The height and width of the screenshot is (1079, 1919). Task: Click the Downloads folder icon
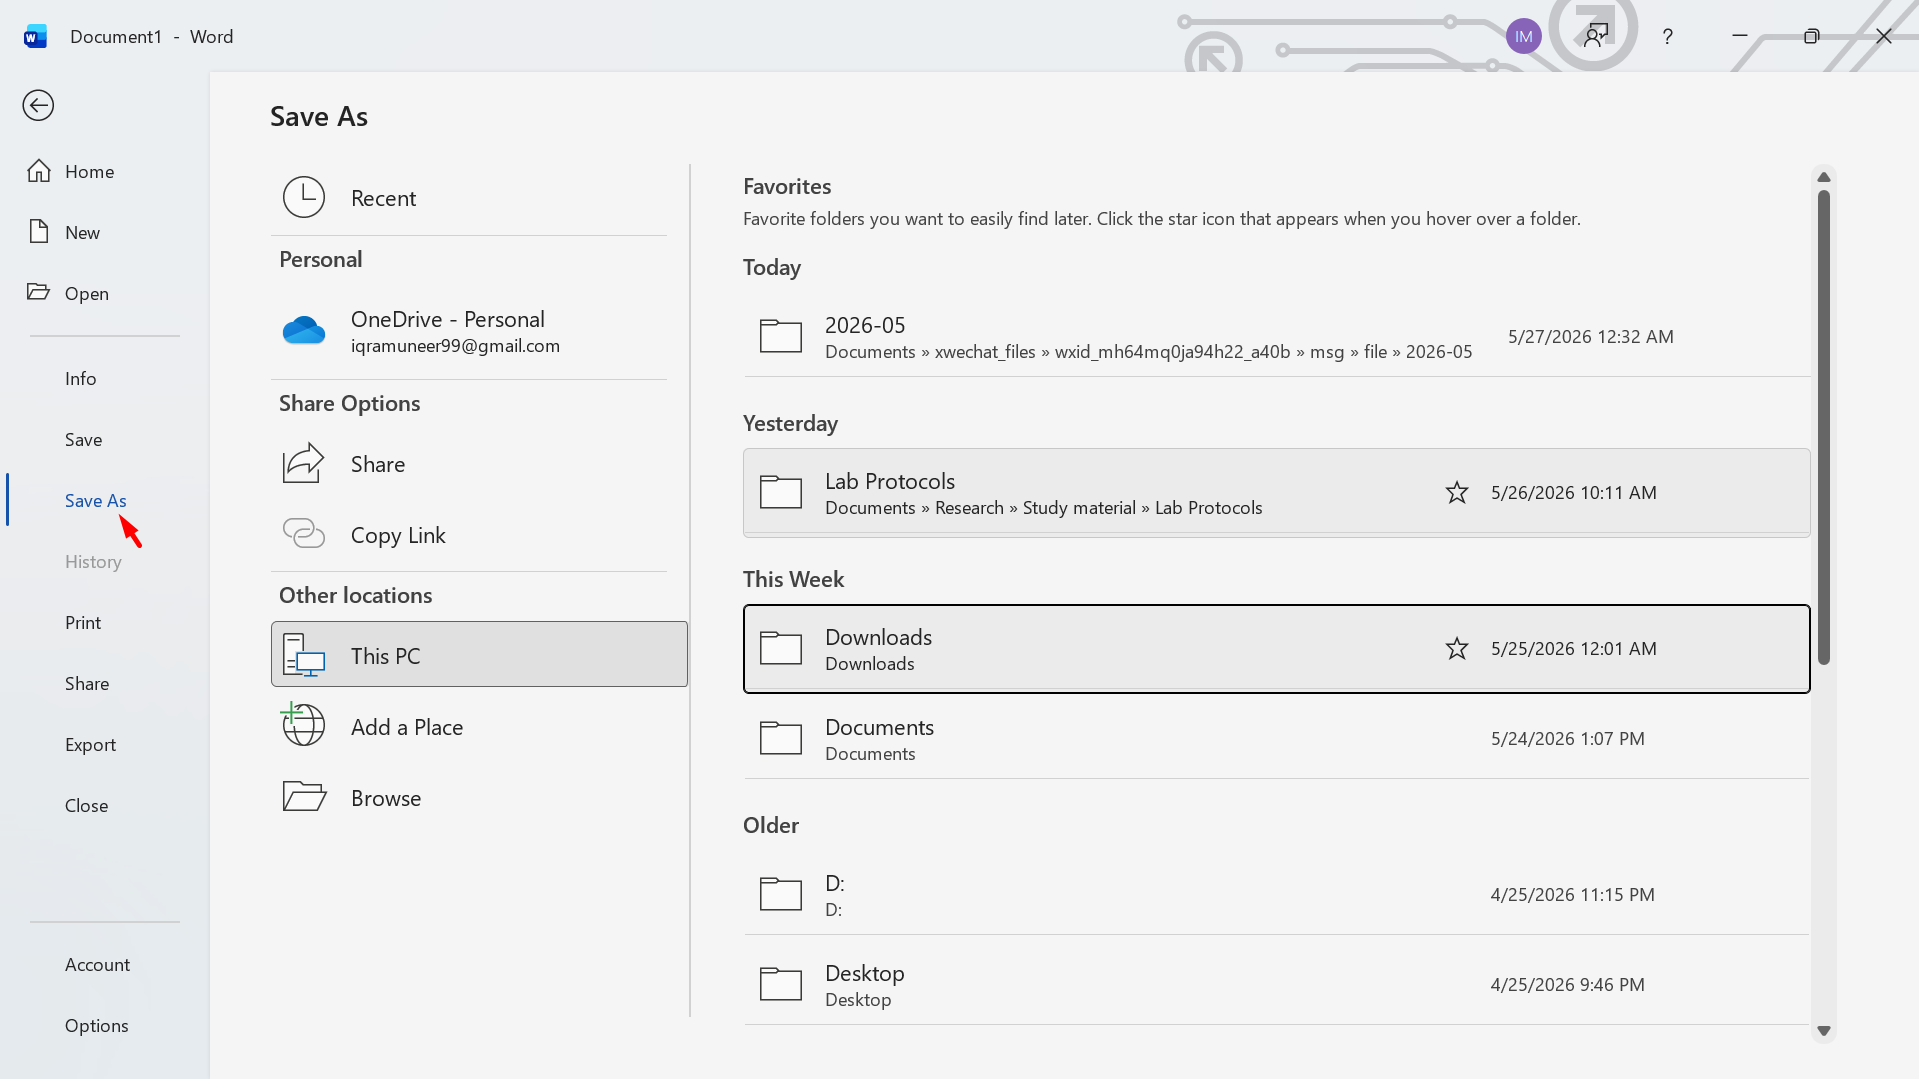[781, 648]
